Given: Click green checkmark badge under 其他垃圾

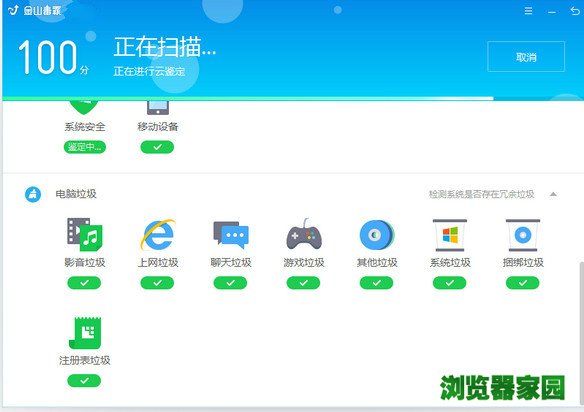Looking at the screenshot, I should 376,283.
